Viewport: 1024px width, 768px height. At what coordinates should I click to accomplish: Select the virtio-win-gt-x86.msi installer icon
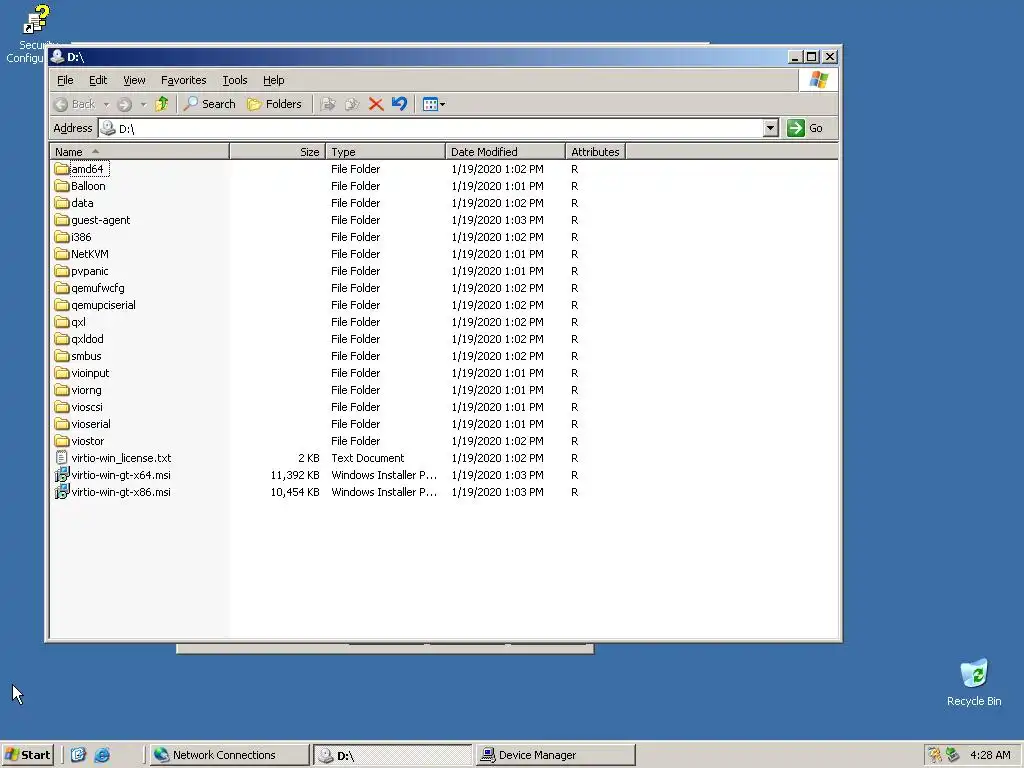[x=62, y=492]
